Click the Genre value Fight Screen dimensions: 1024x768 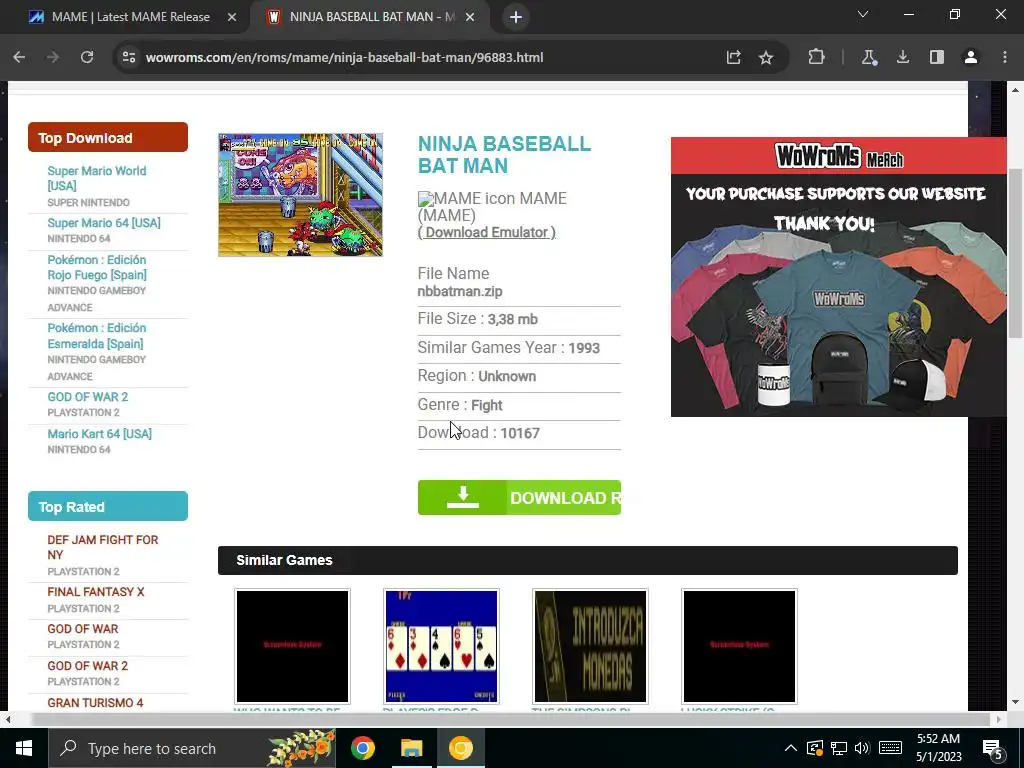coord(487,405)
